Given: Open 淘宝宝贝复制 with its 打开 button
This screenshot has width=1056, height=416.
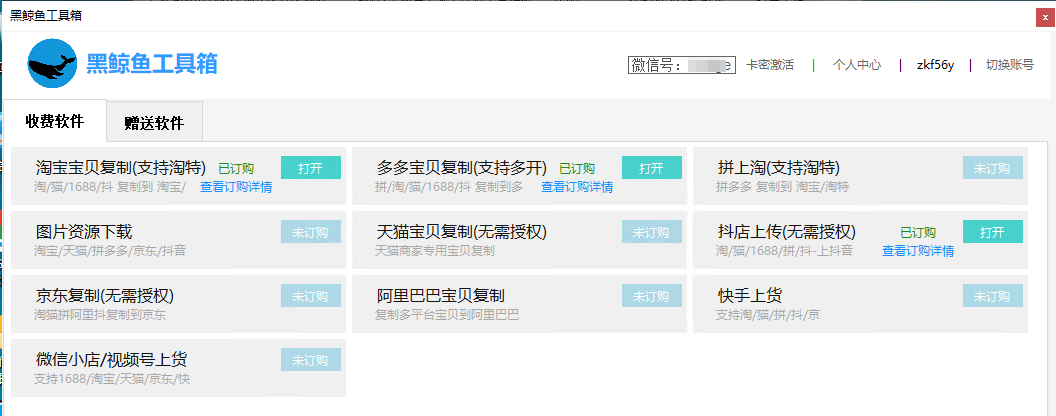Looking at the screenshot, I should (x=310, y=168).
